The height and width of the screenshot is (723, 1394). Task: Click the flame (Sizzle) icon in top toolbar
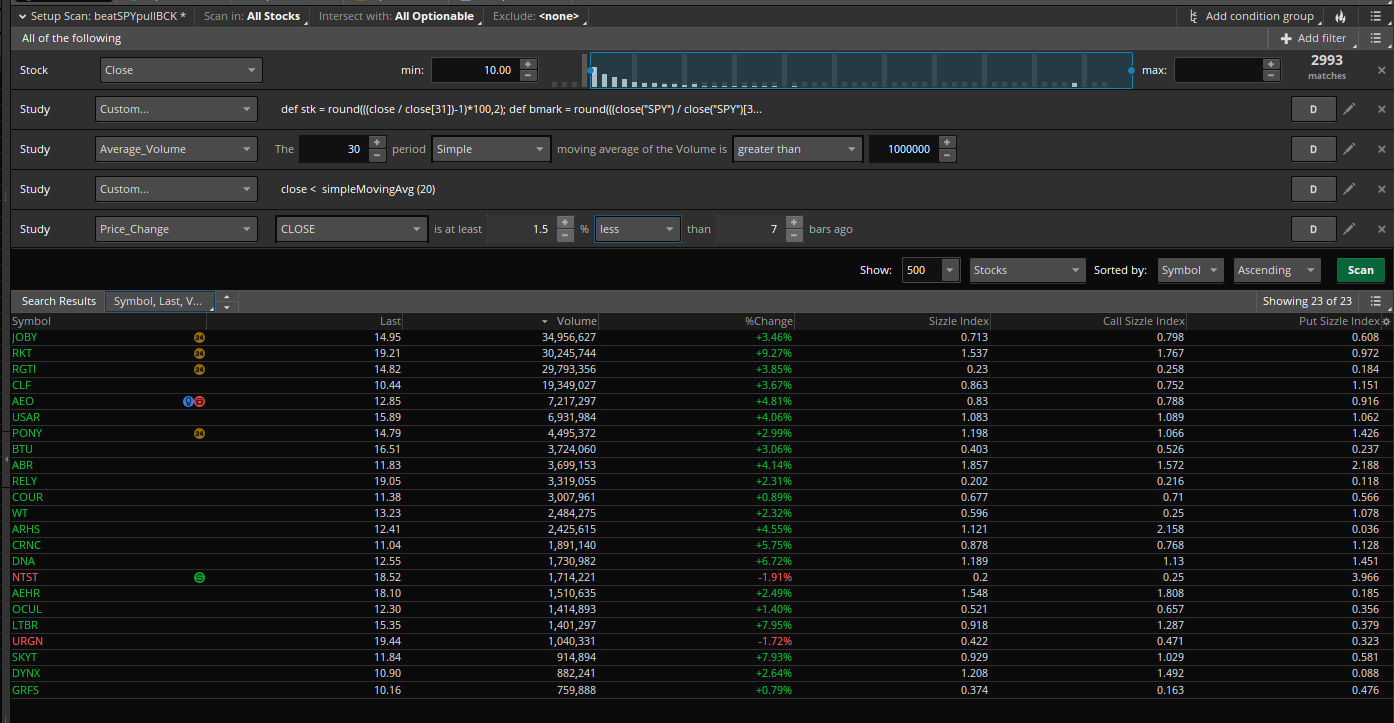point(1339,16)
